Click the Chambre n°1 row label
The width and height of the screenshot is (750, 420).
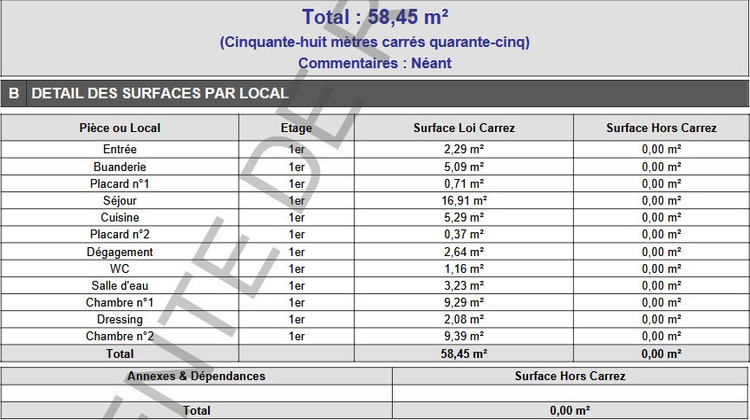120,303
